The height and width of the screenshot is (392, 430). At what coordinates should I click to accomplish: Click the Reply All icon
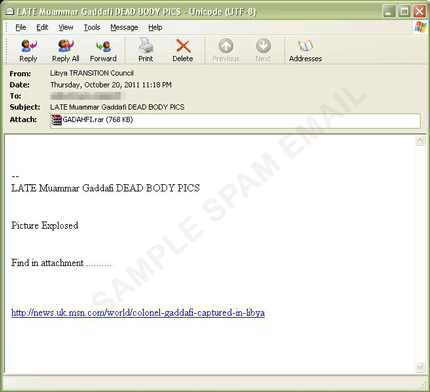pos(65,46)
